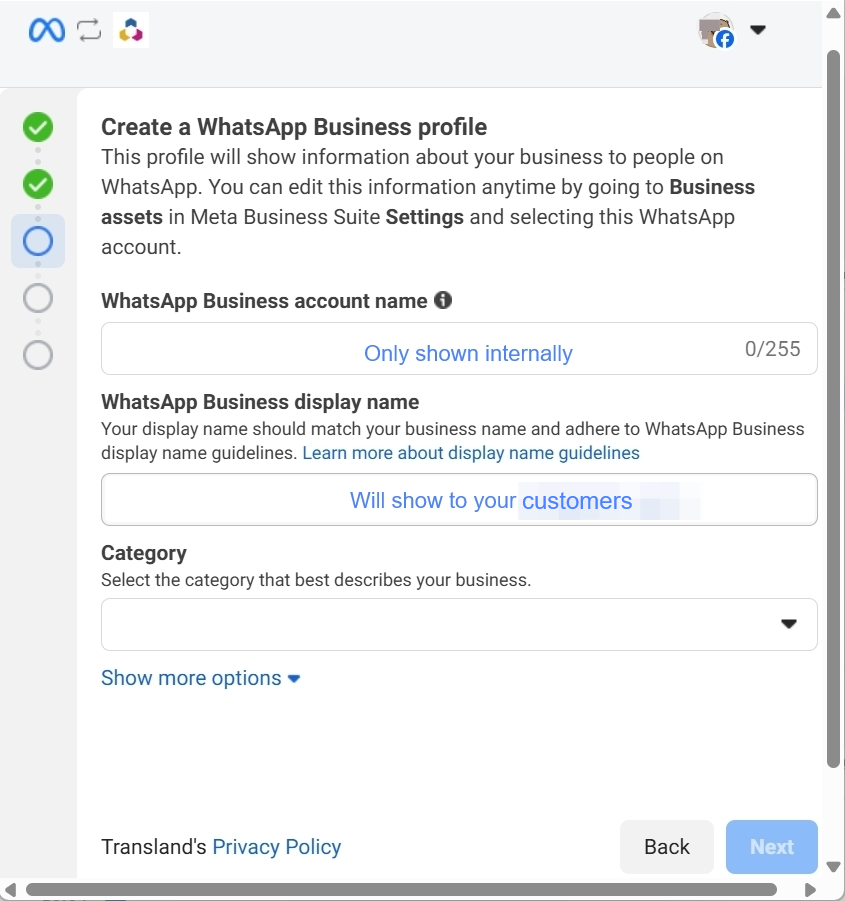Click the WhatsApp Business display name field
The width and height of the screenshot is (845, 901).
[459, 499]
